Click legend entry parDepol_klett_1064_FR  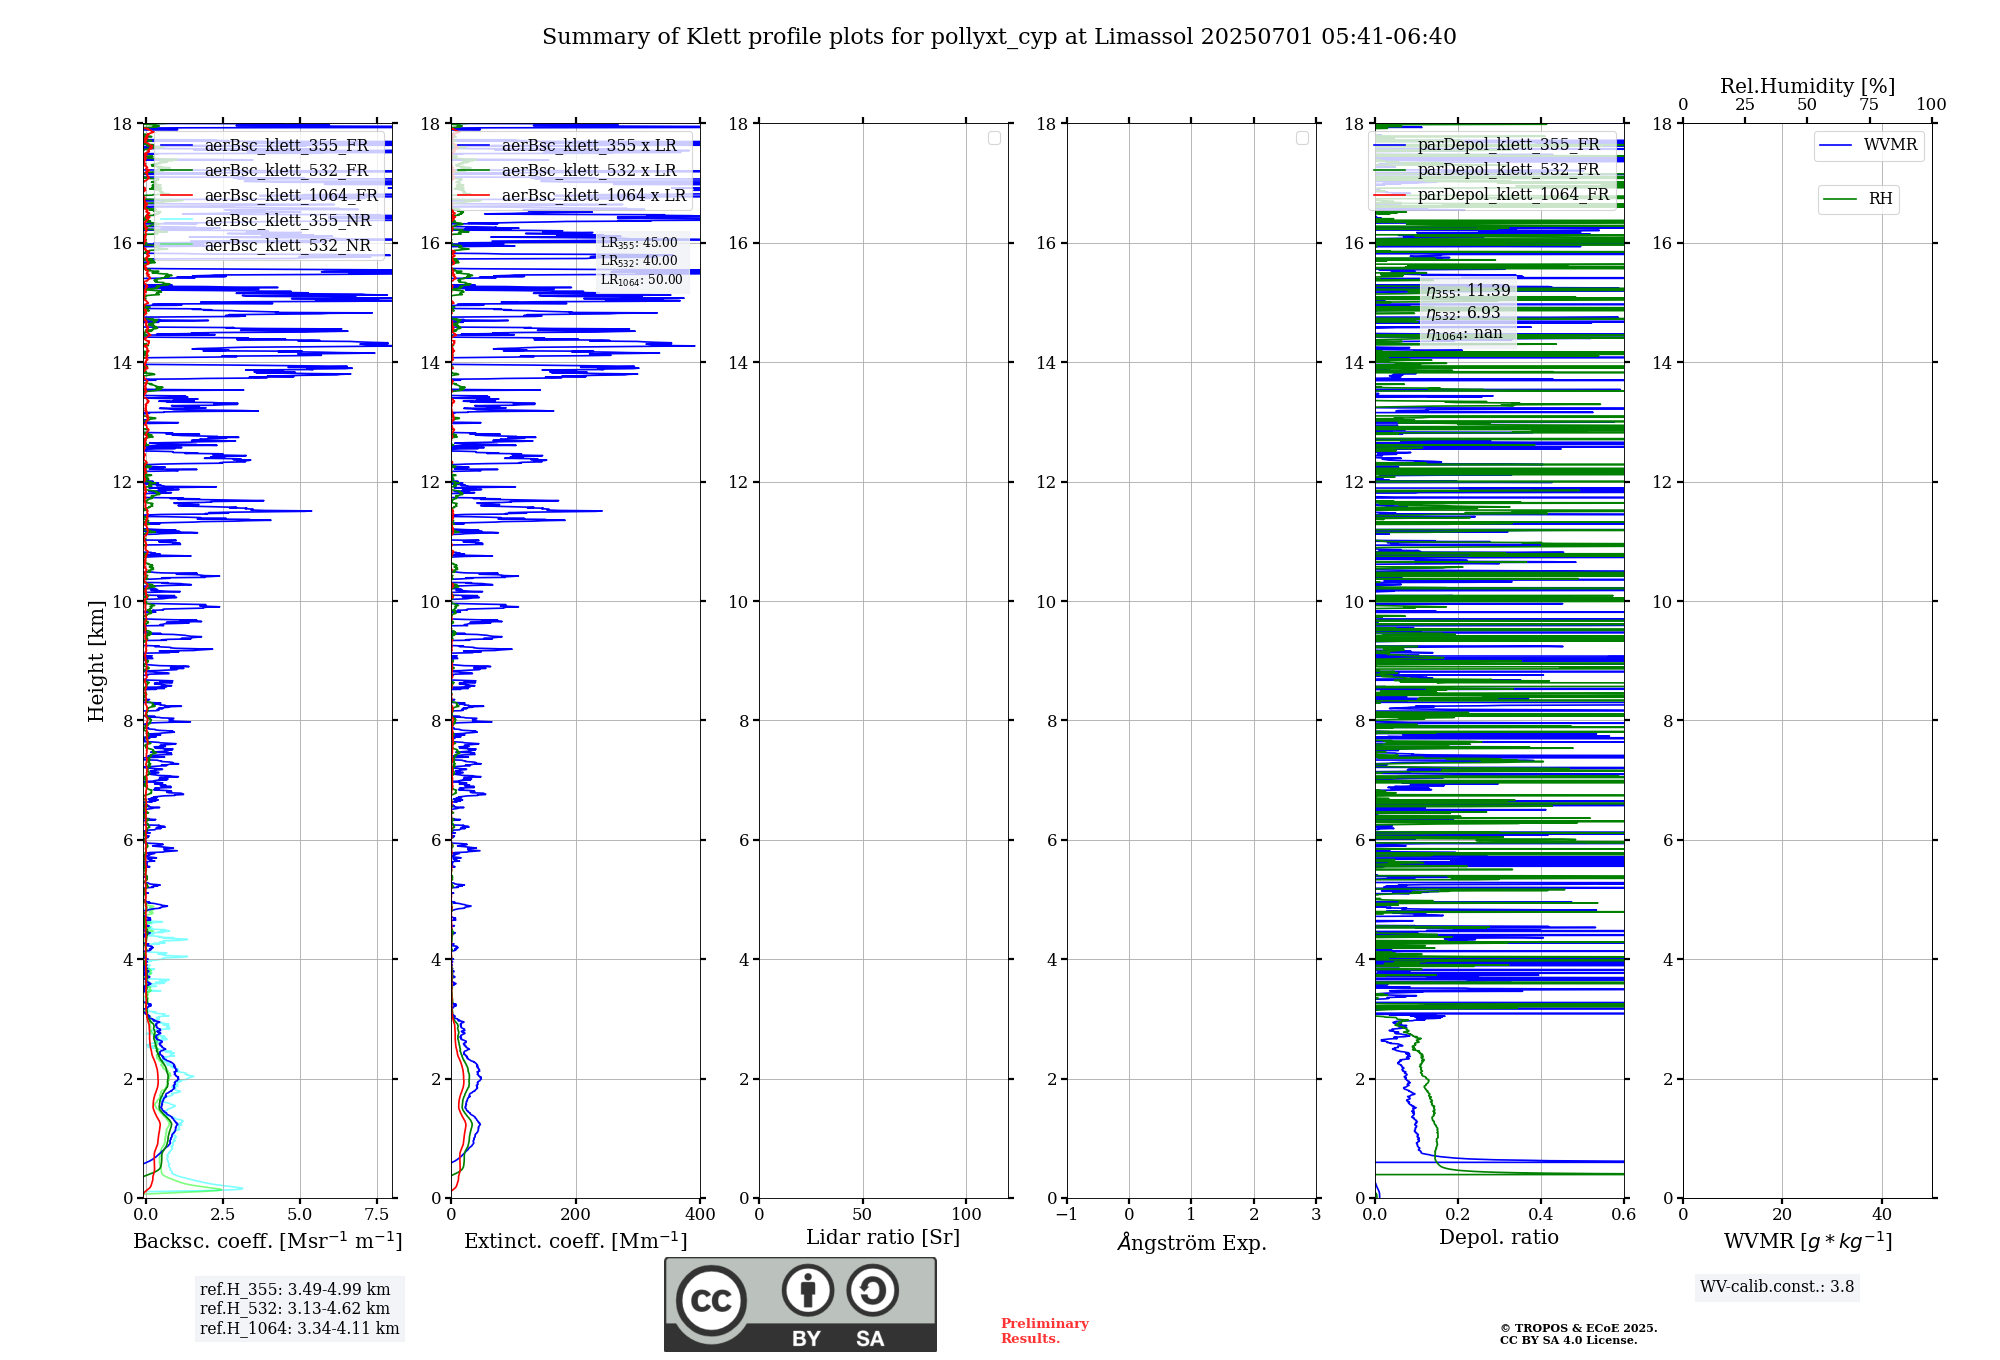[1492, 194]
